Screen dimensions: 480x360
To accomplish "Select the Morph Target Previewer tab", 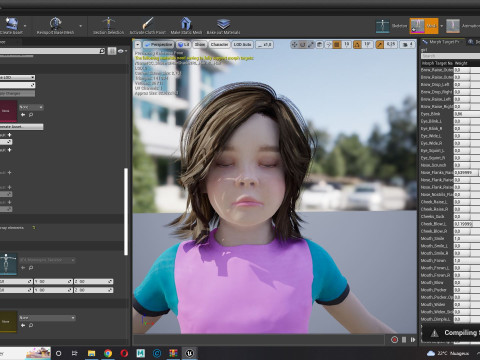I will click(443, 42).
